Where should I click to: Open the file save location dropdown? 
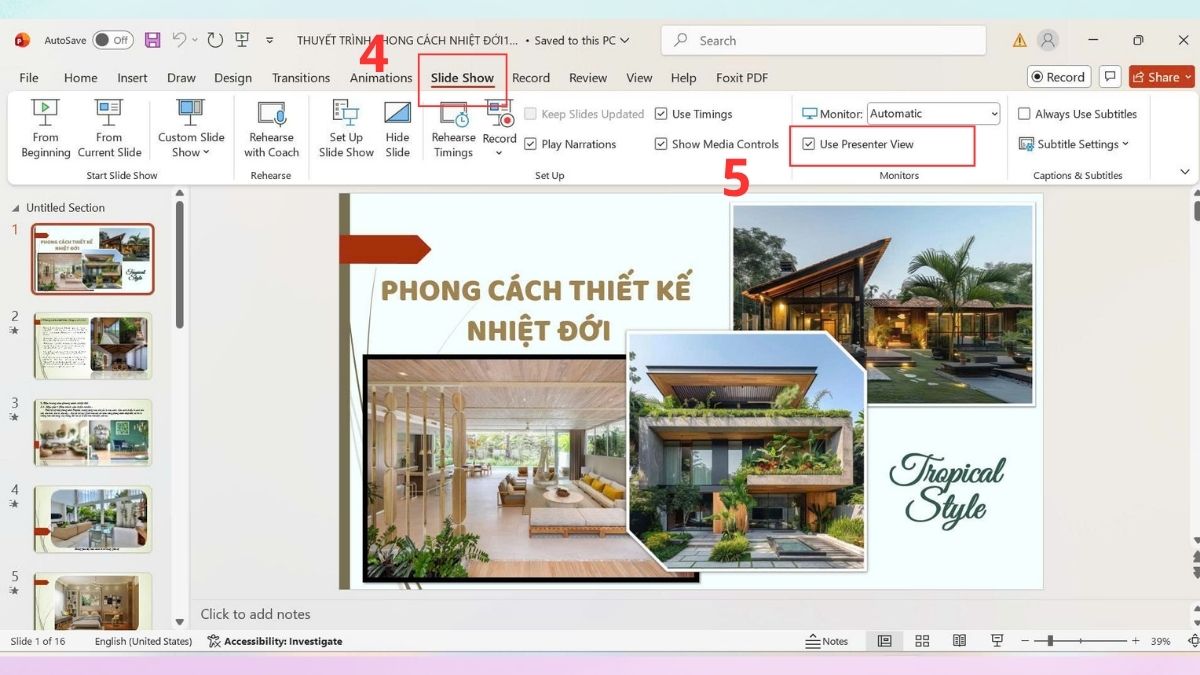(x=625, y=40)
